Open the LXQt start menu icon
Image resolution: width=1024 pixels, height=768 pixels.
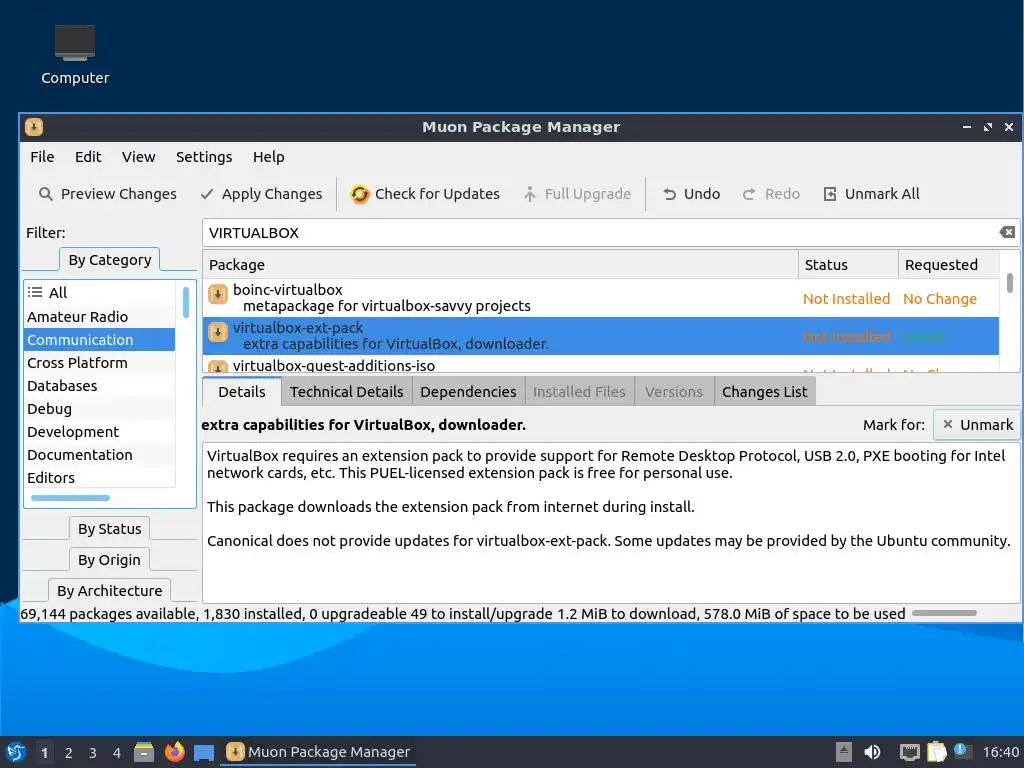tap(16, 752)
